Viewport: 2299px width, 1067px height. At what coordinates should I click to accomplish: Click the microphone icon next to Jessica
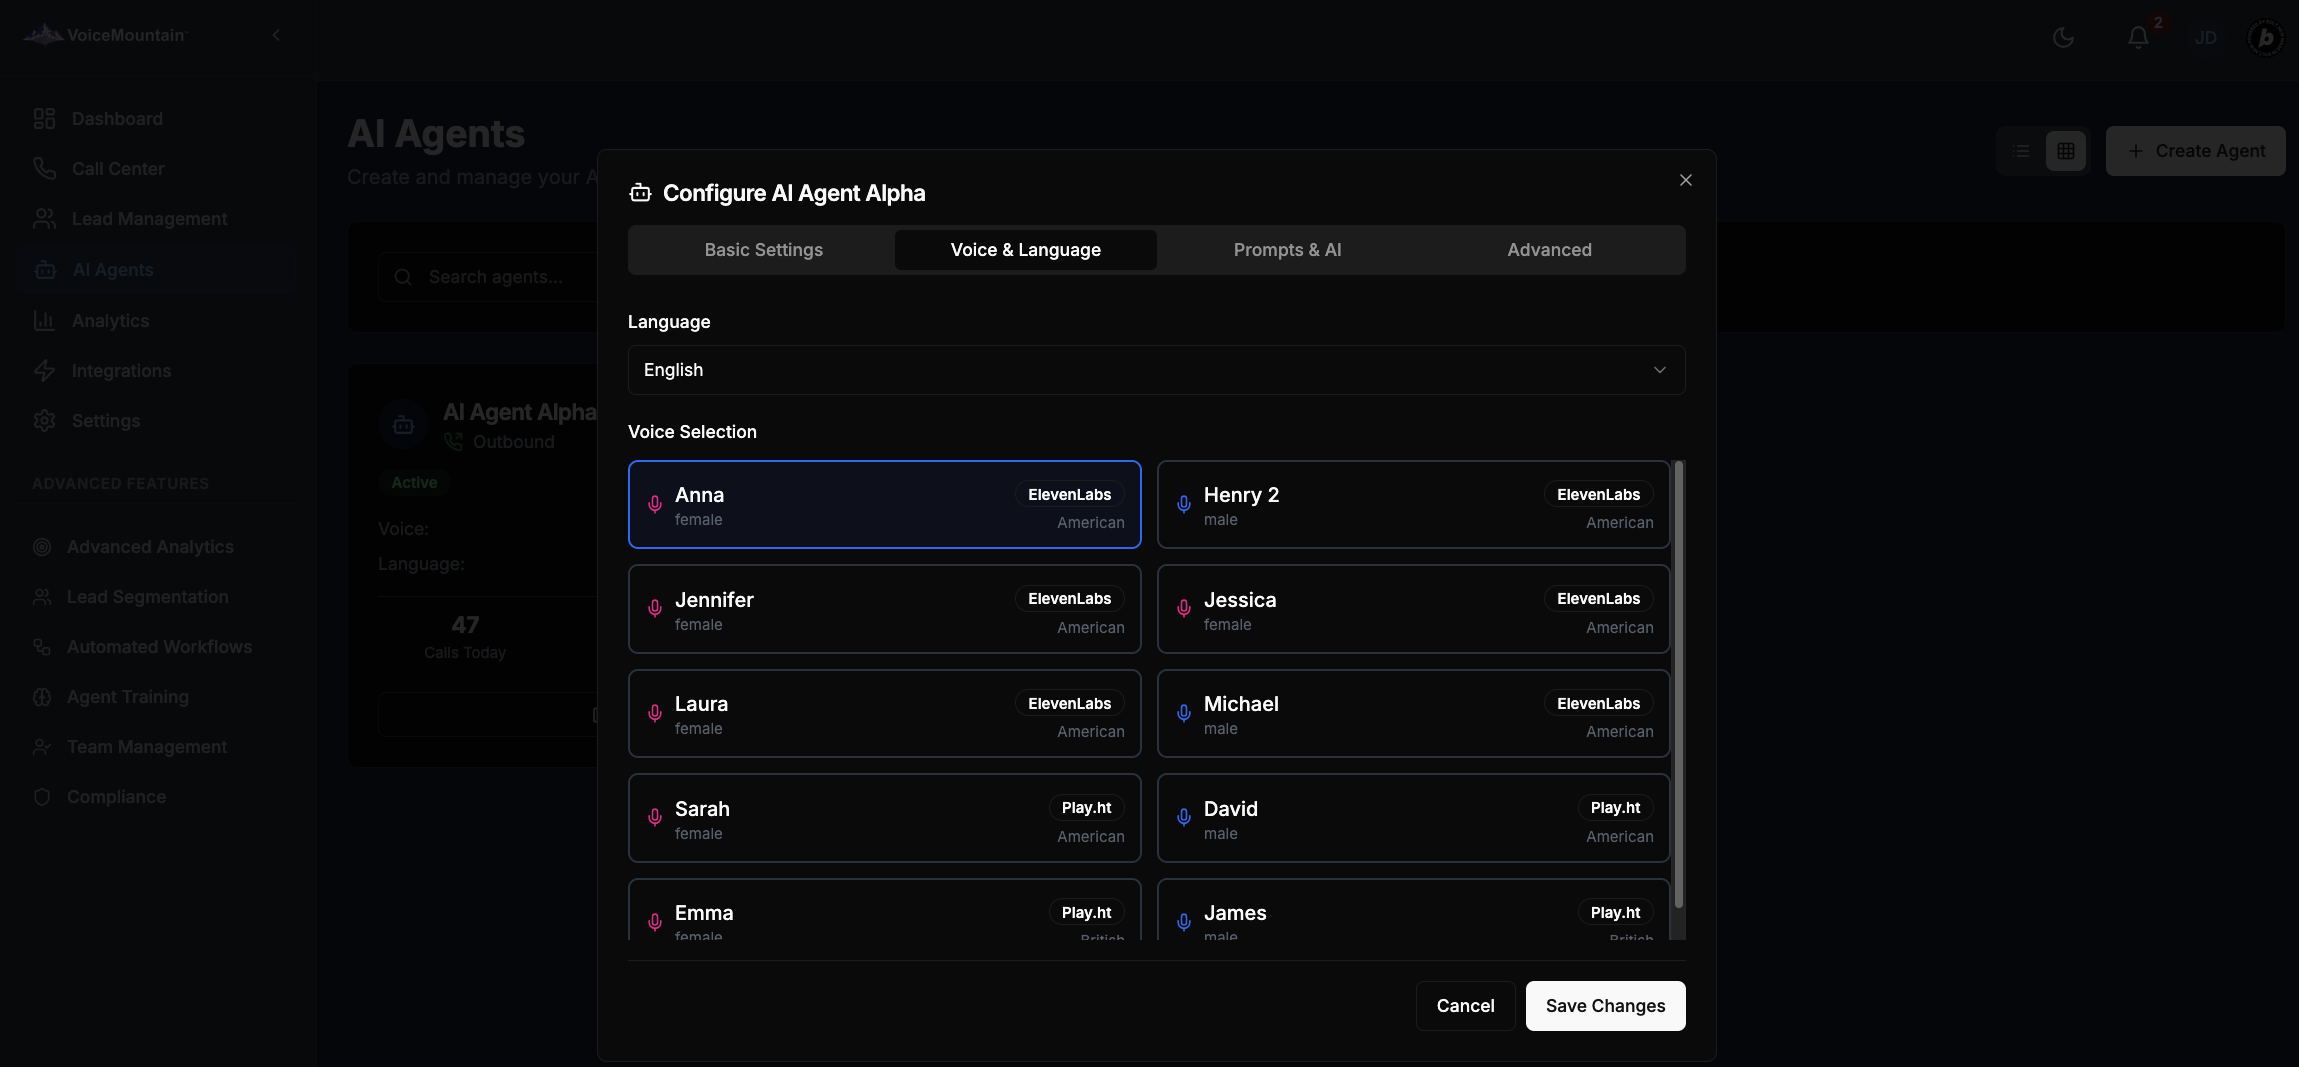(x=1184, y=609)
